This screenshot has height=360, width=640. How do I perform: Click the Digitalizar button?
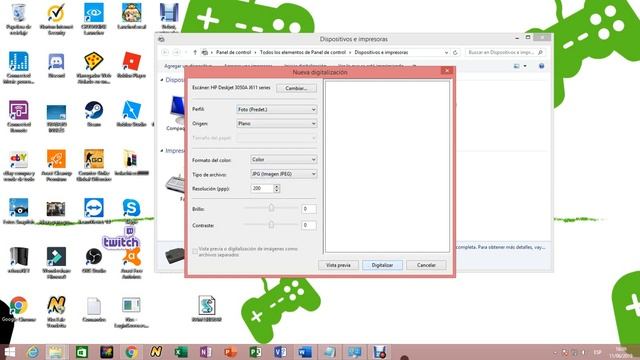[382, 265]
